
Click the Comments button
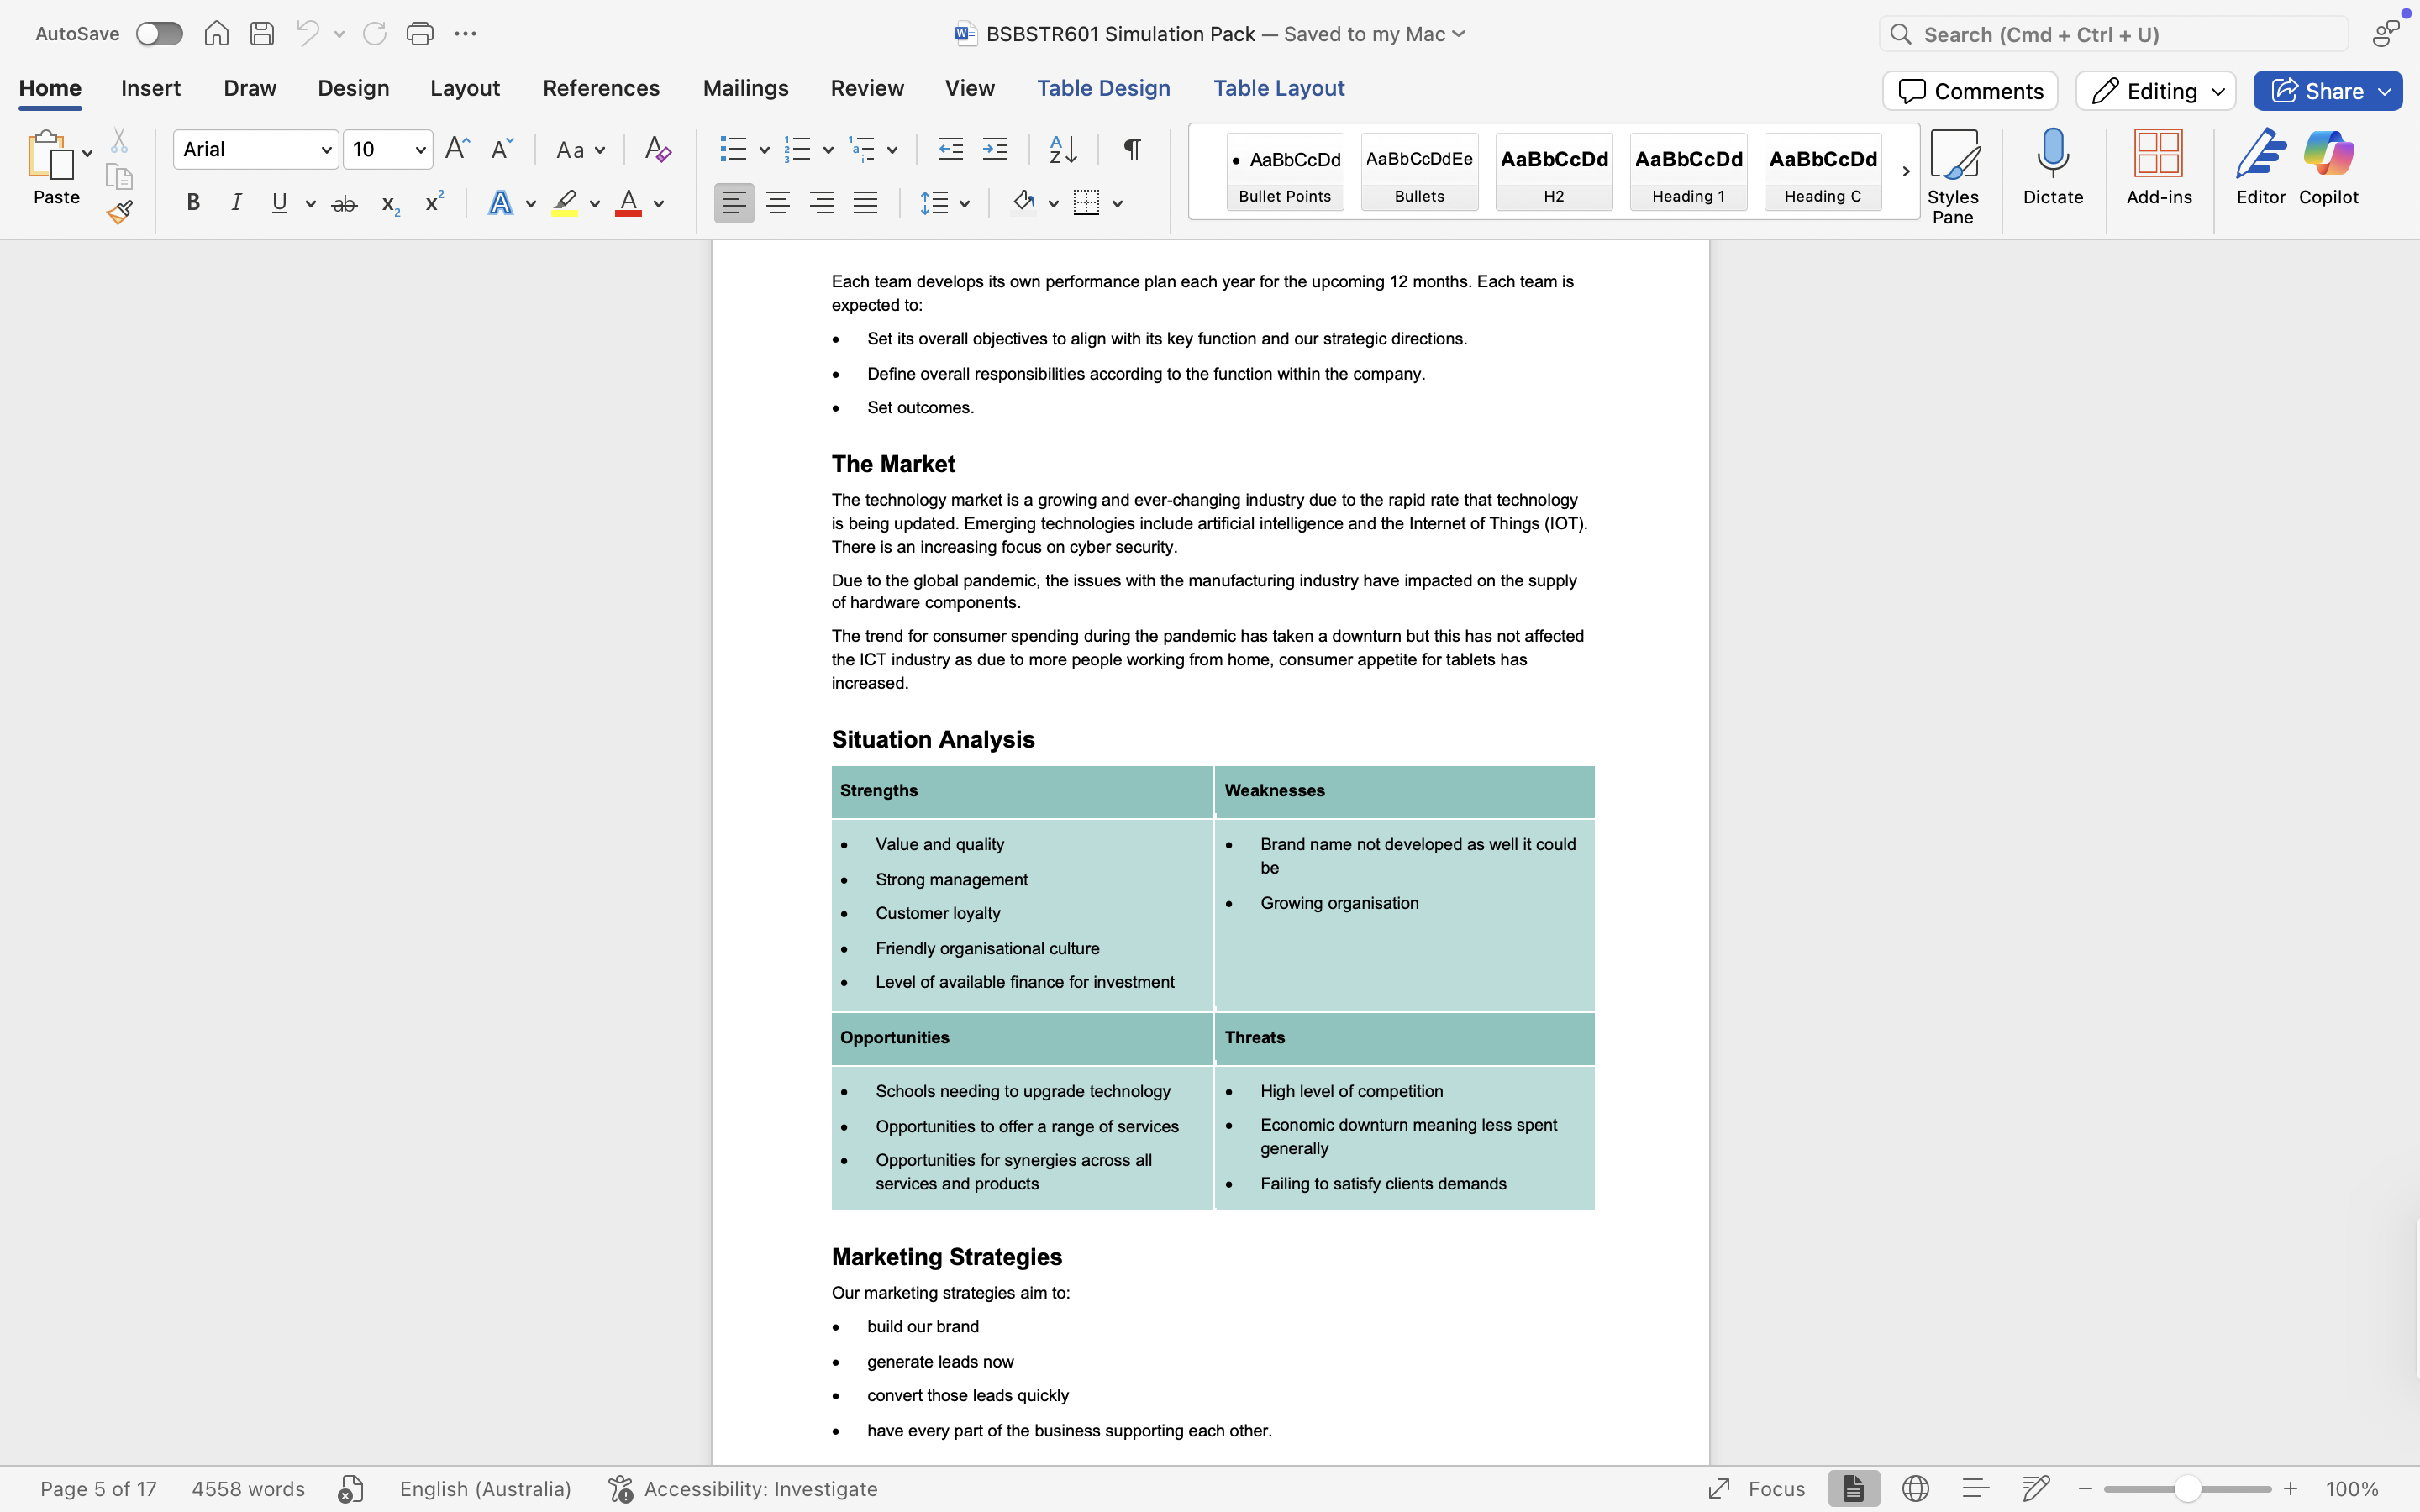[x=1970, y=91]
